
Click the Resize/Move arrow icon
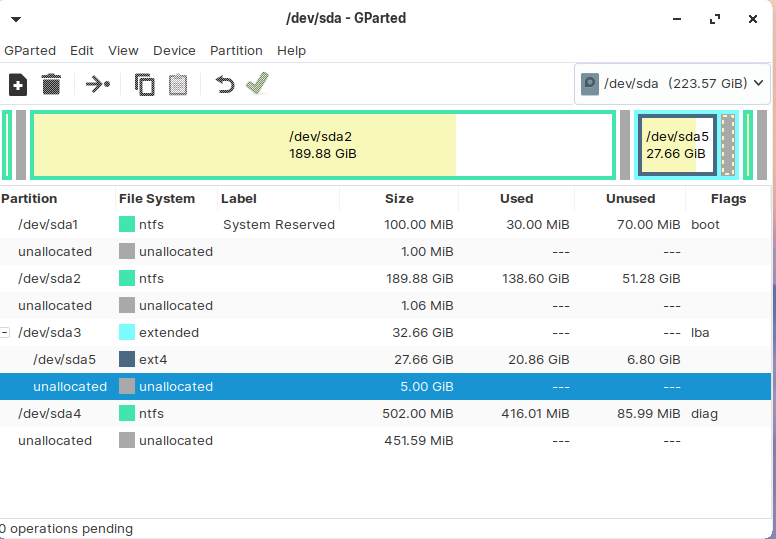coord(97,84)
